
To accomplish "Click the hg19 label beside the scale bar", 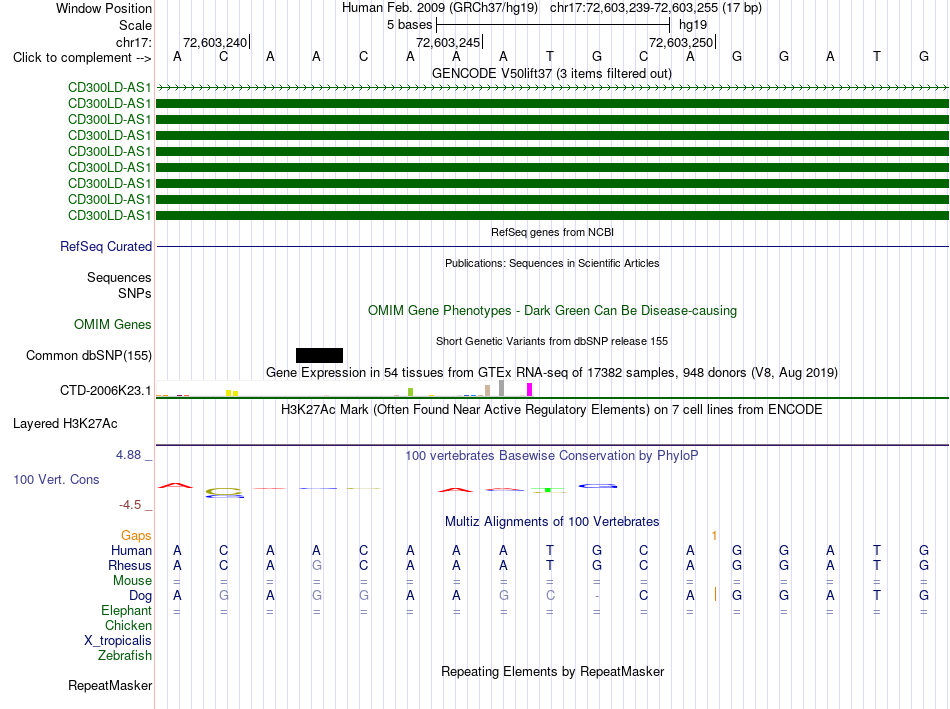I will point(693,25).
